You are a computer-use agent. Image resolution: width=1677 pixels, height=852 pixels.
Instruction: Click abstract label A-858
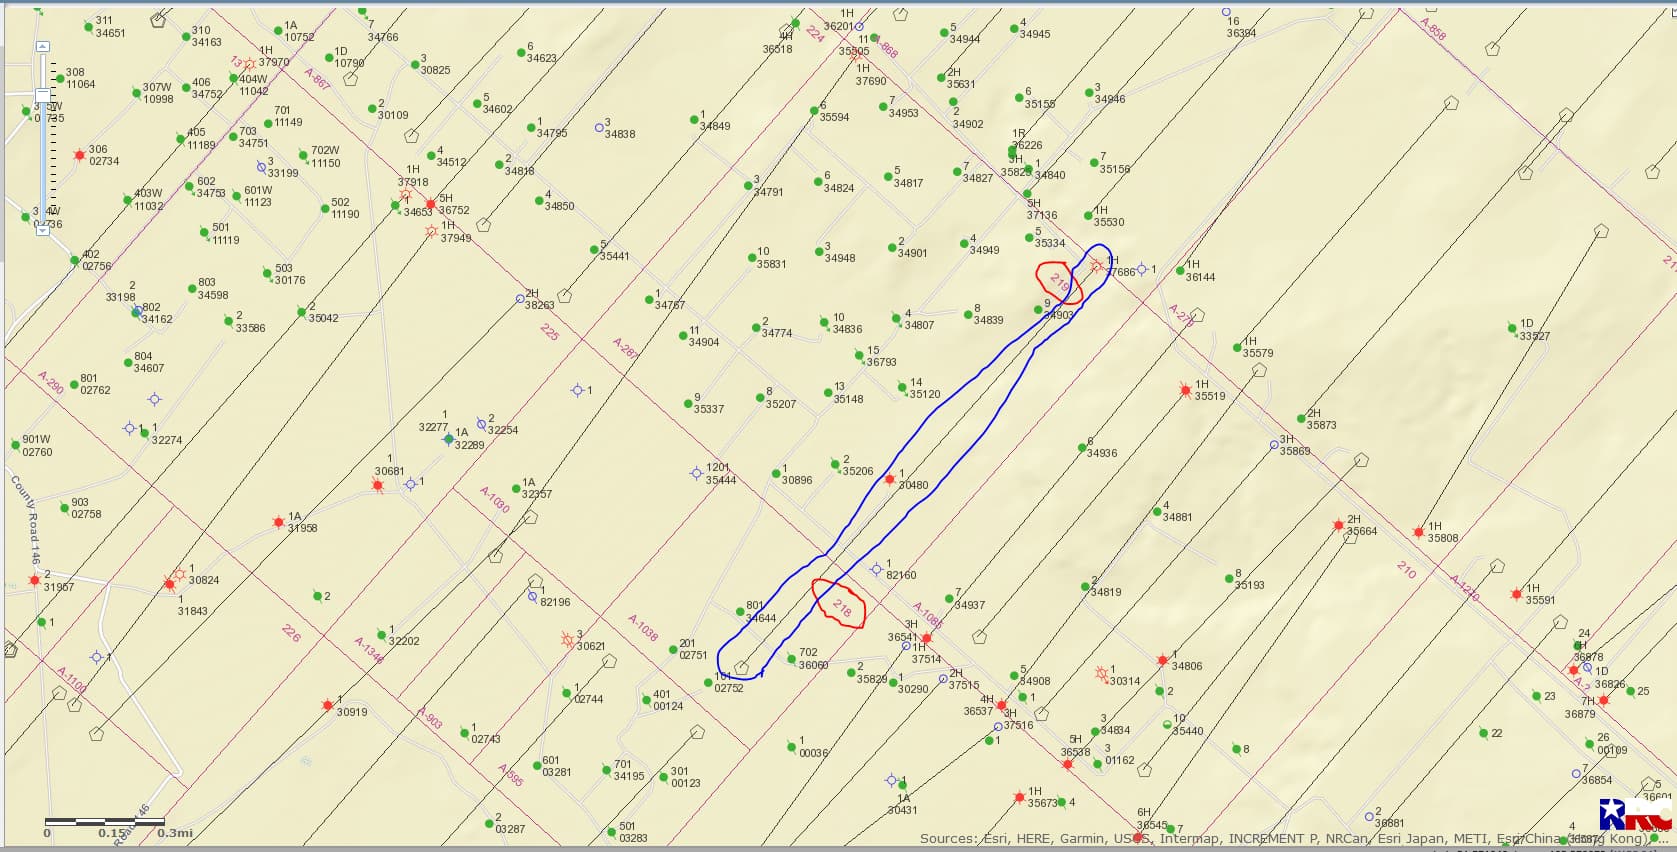pos(1433,28)
